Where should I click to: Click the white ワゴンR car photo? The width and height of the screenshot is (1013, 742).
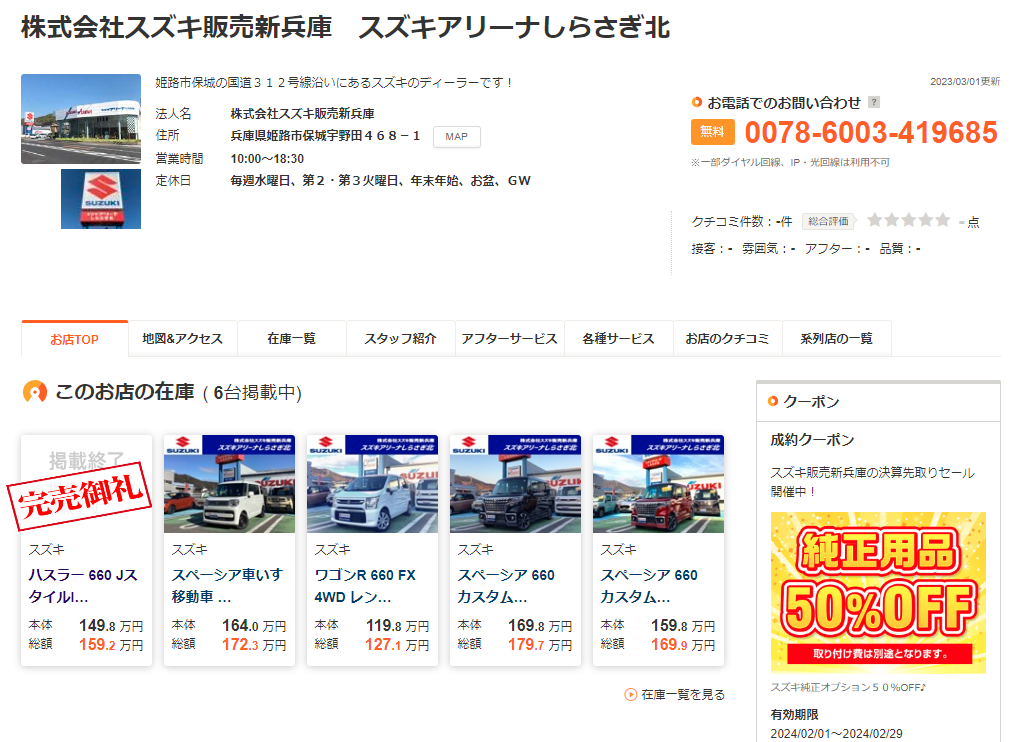tap(373, 484)
